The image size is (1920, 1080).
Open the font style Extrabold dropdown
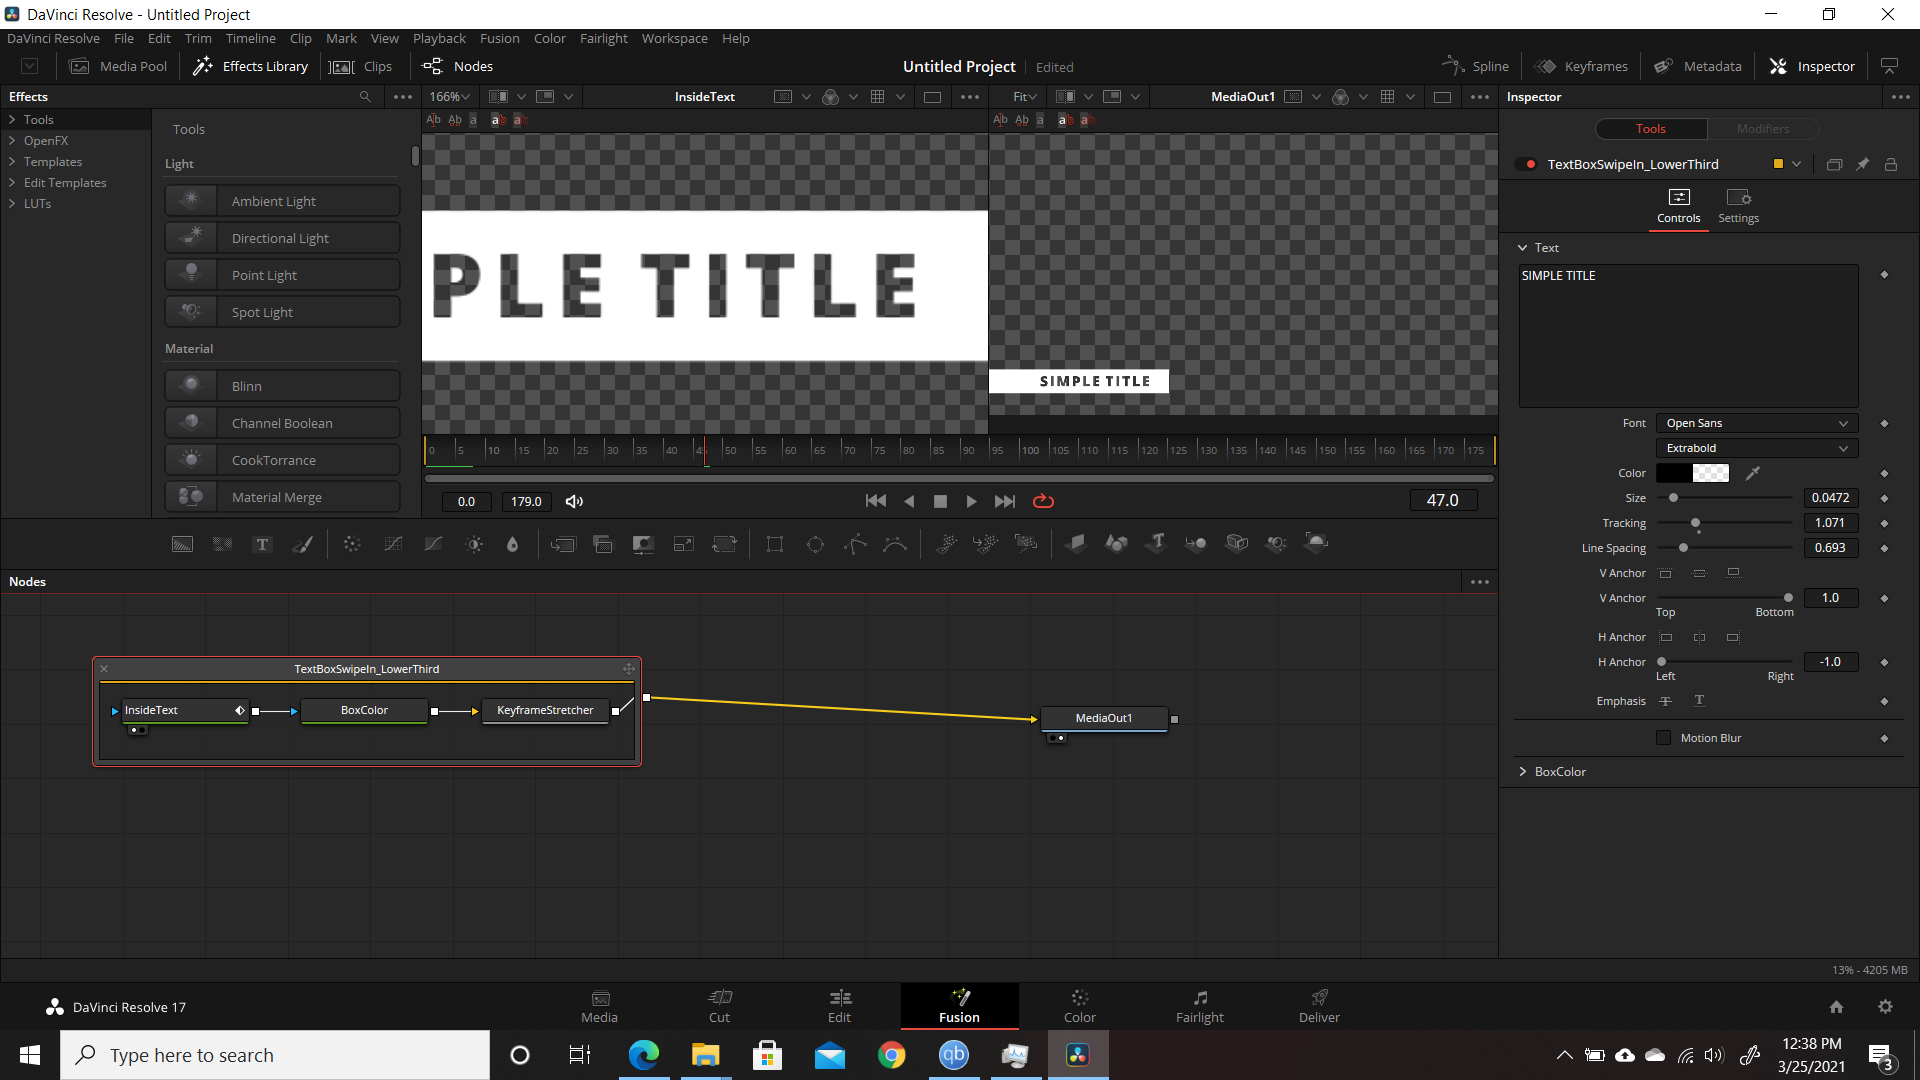[1757, 448]
